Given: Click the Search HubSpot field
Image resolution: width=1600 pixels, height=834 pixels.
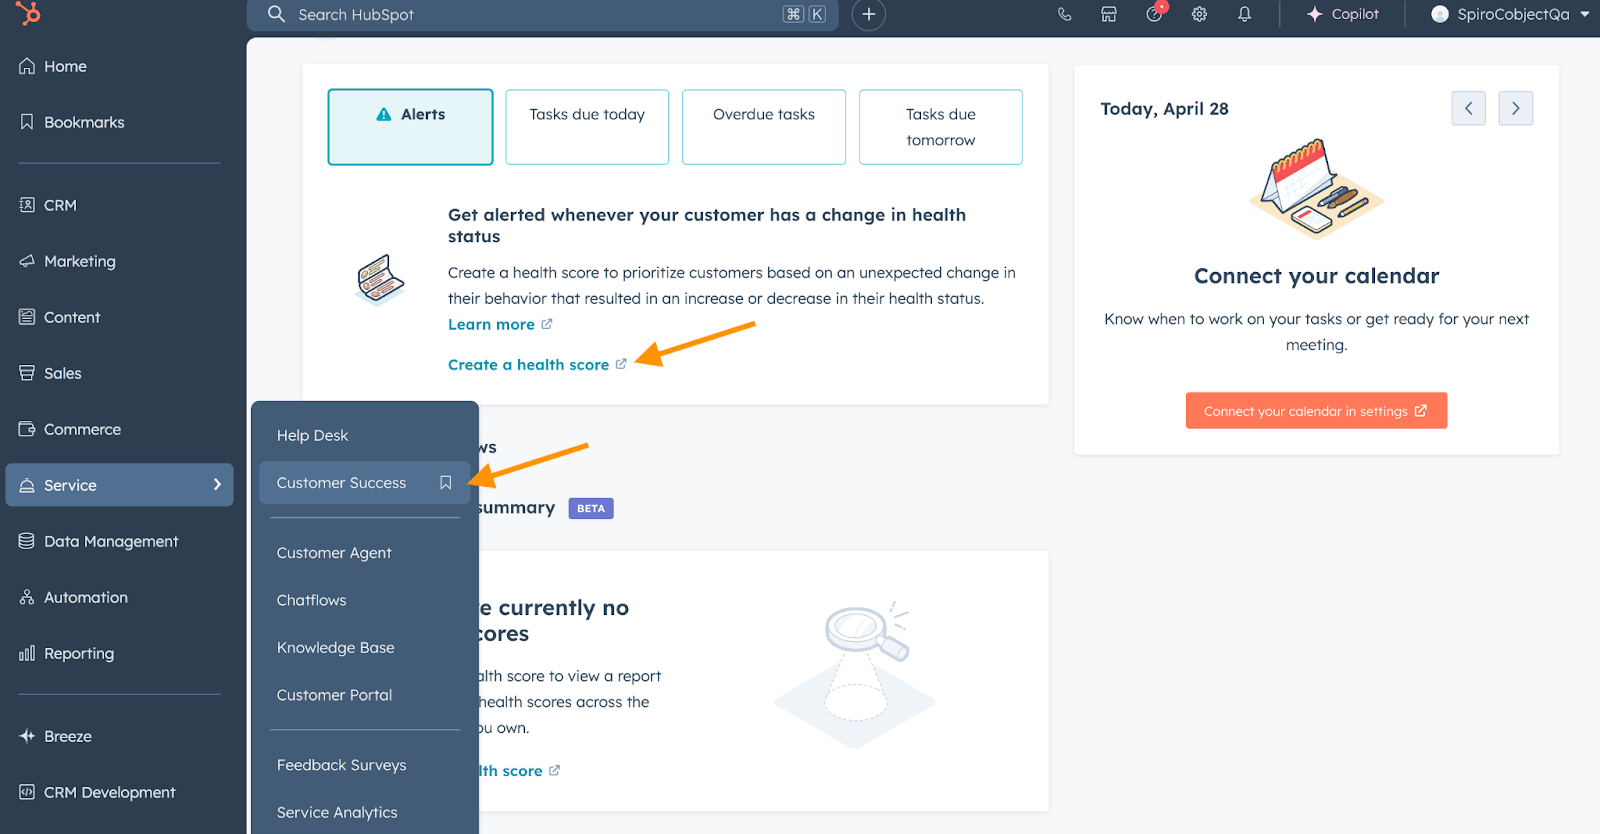Looking at the screenshot, I should [x=543, y=14].
